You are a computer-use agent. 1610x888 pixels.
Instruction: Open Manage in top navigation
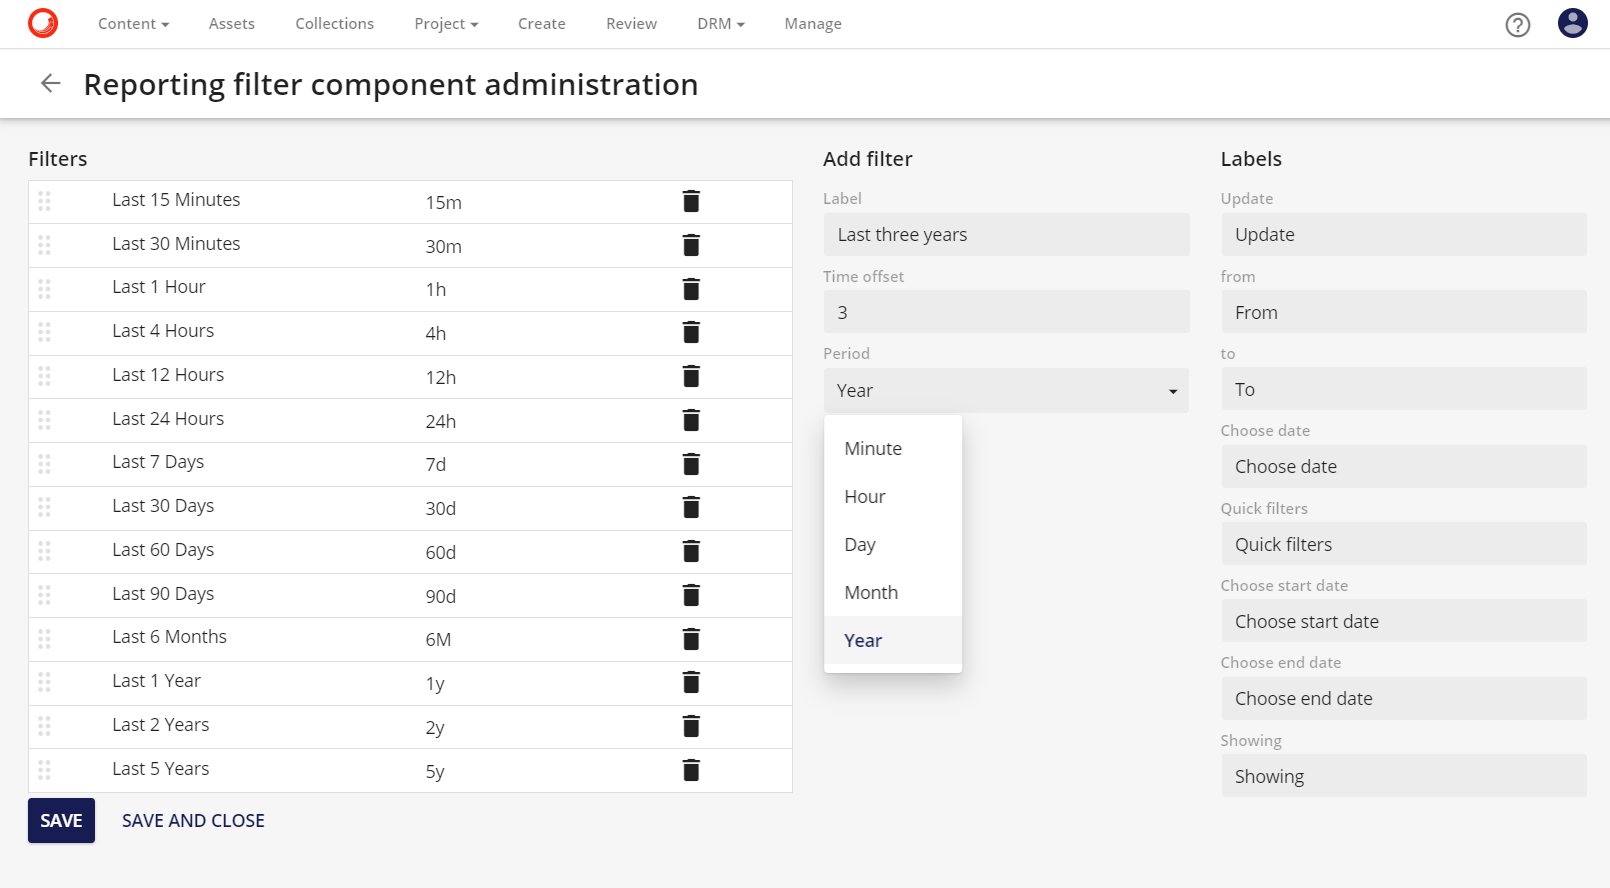tap(813, 24)
